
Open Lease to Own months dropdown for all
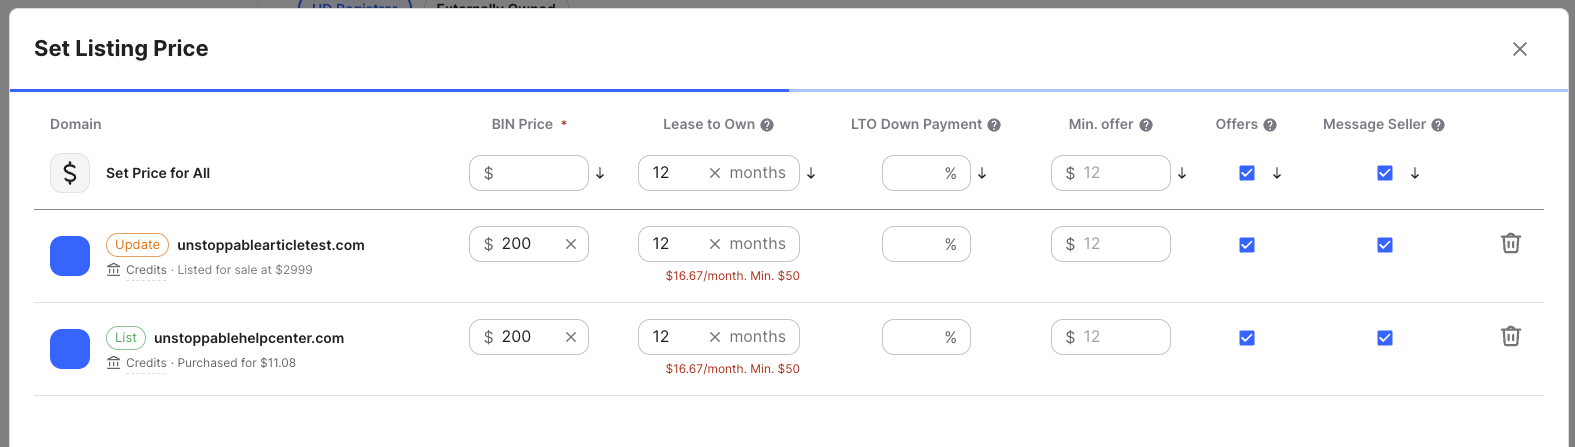(x=757, y=173)
